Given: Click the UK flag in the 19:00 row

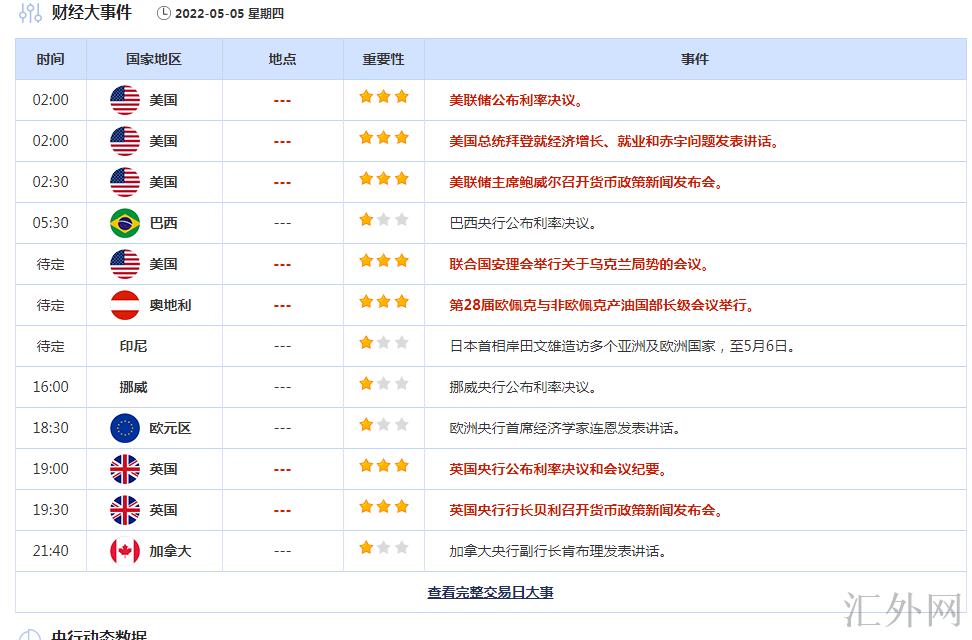Looking at the screenshot, I should point(125,469).
